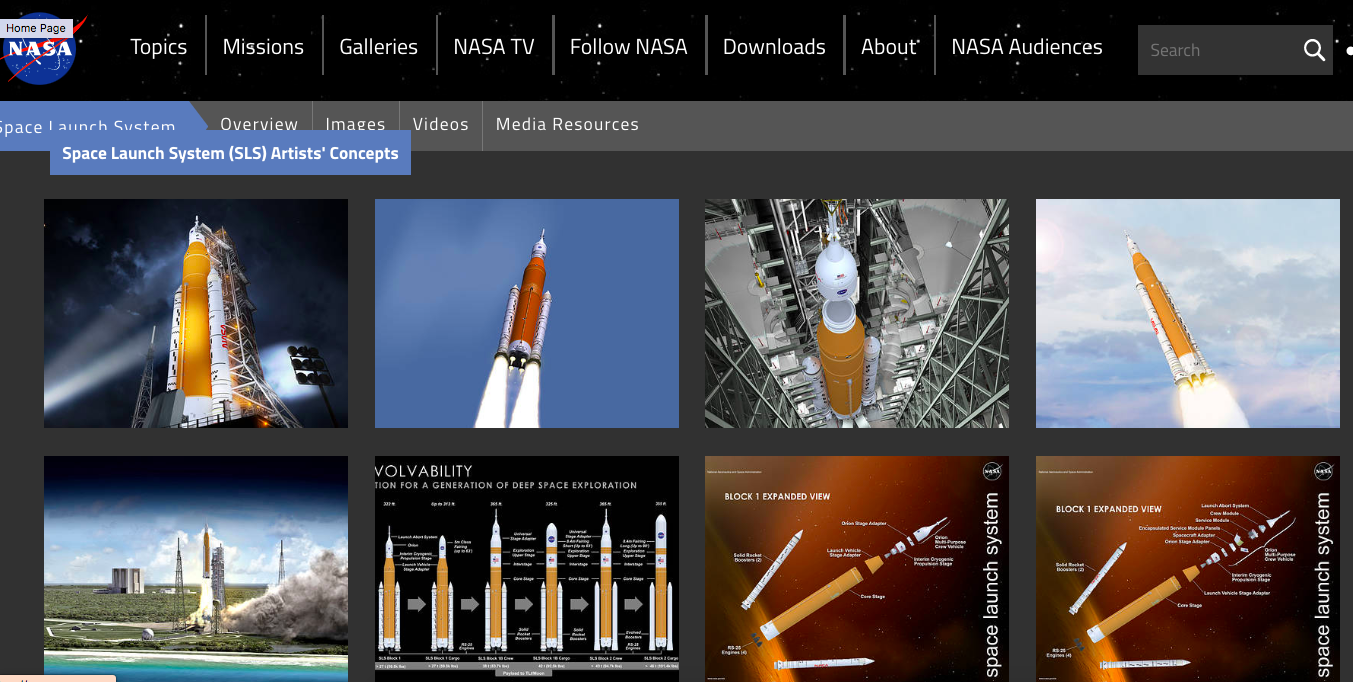Open SLS on launch pad at night image
This screenshot has height=682, width=1353.
tap(196, 313)
